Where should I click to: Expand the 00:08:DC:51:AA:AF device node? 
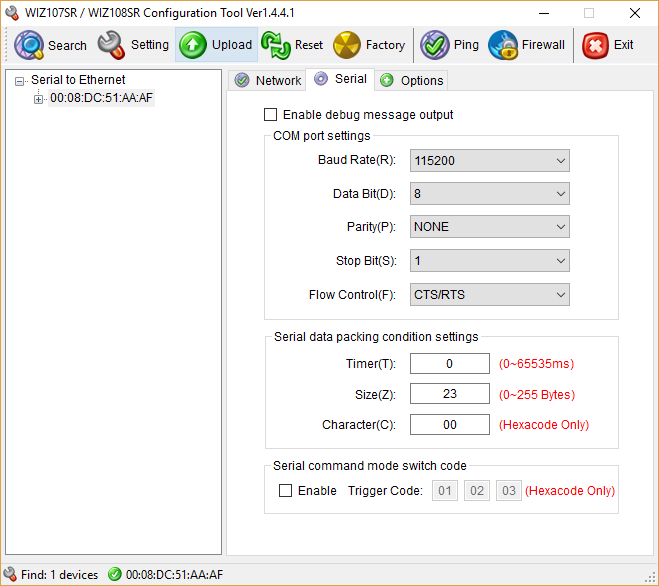click(39, 99)
